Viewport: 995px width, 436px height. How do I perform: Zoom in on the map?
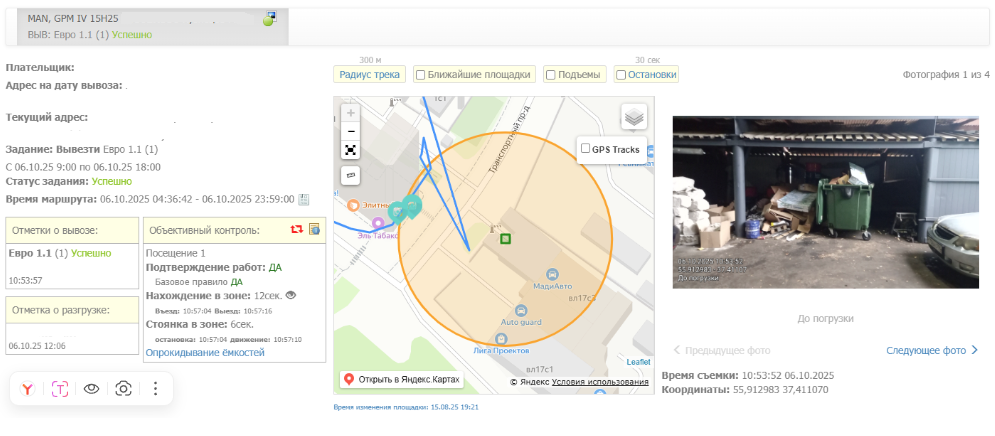click(x=351, y=113)
